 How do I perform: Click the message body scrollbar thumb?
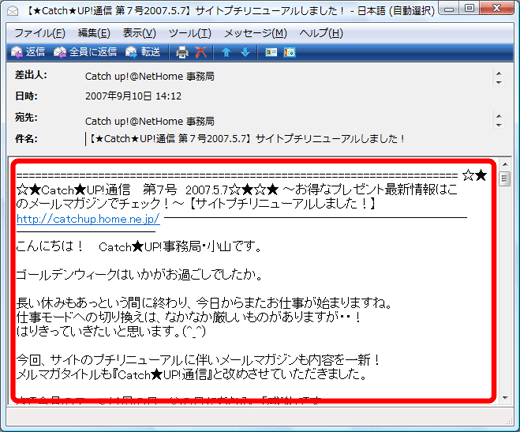[x=504, y=179]
